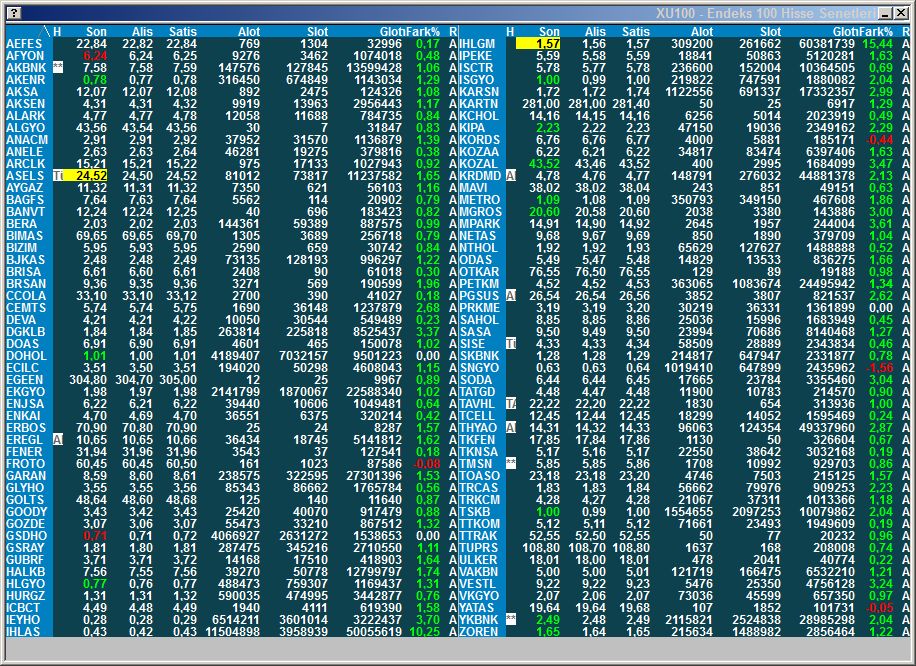Click the -0,44 change in KORDS row

click(879, 140)
